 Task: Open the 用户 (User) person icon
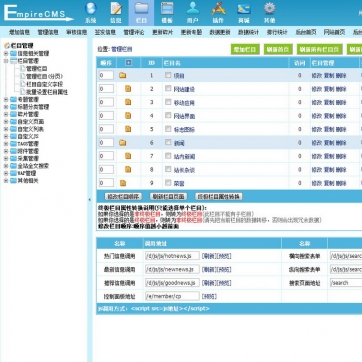[x=193, y=9]
